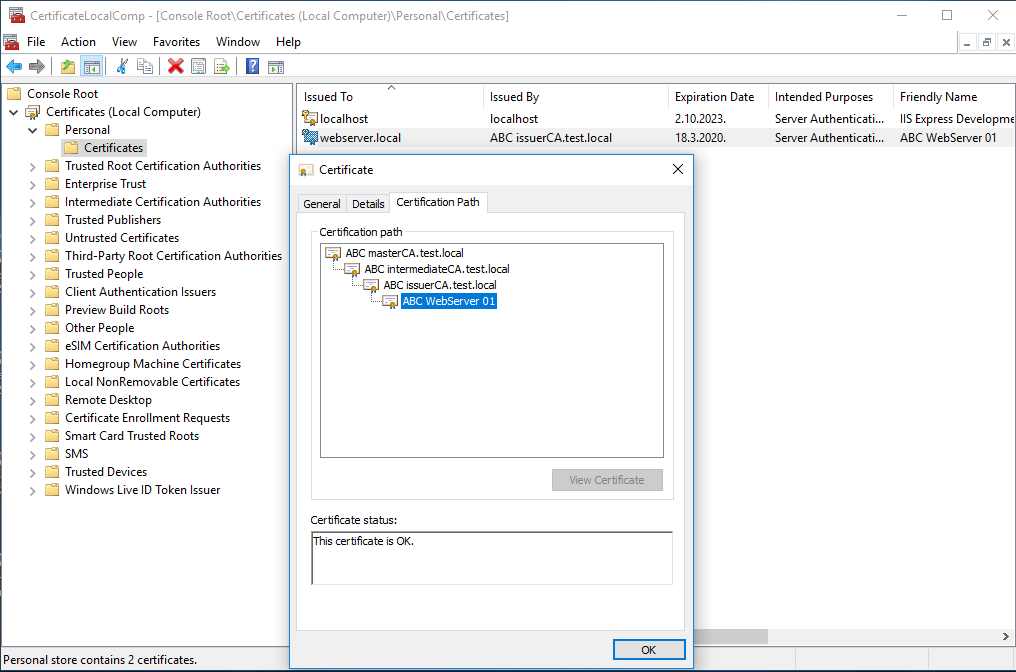1016x672 pixels.
Task: Click the Trusted Publishers folder icon
Action: 52,220
